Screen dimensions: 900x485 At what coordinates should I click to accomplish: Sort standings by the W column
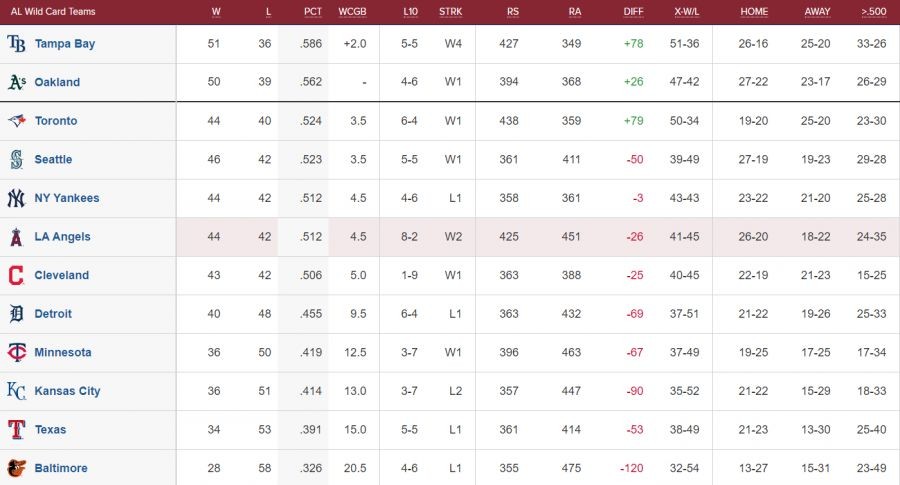pyautogui.click(x=216, y=12)
